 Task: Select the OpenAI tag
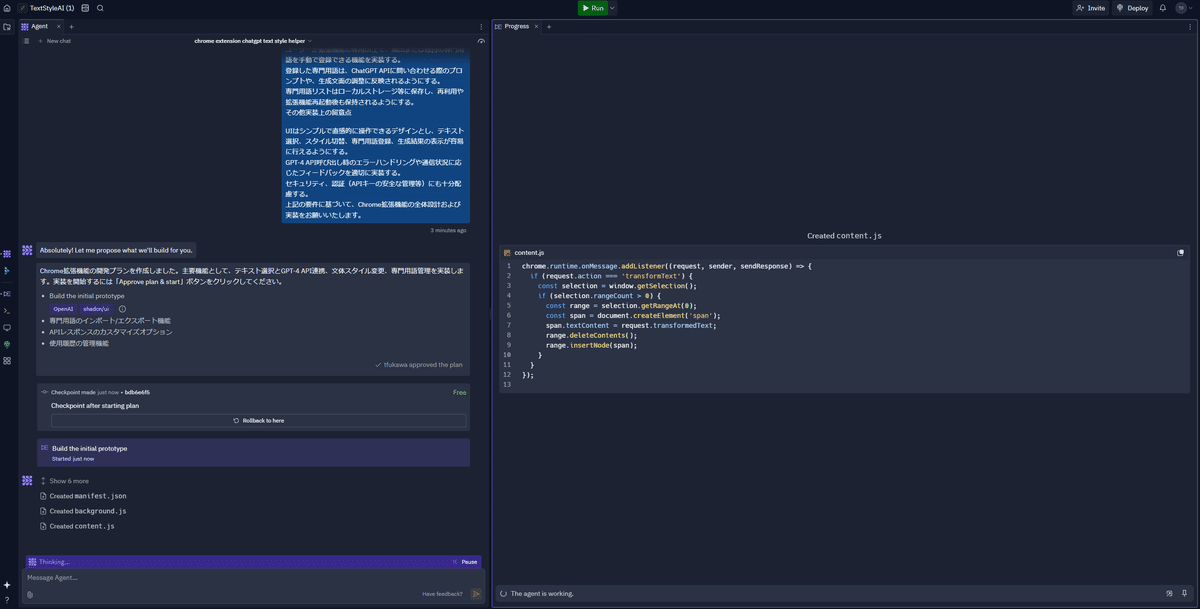tap(63, 309)
